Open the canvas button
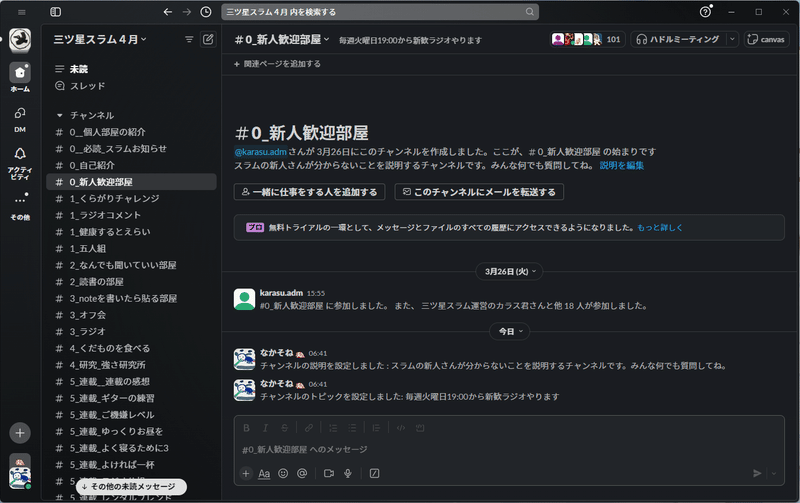This screenshot has height=503, width=800. (x=766, y=39)
